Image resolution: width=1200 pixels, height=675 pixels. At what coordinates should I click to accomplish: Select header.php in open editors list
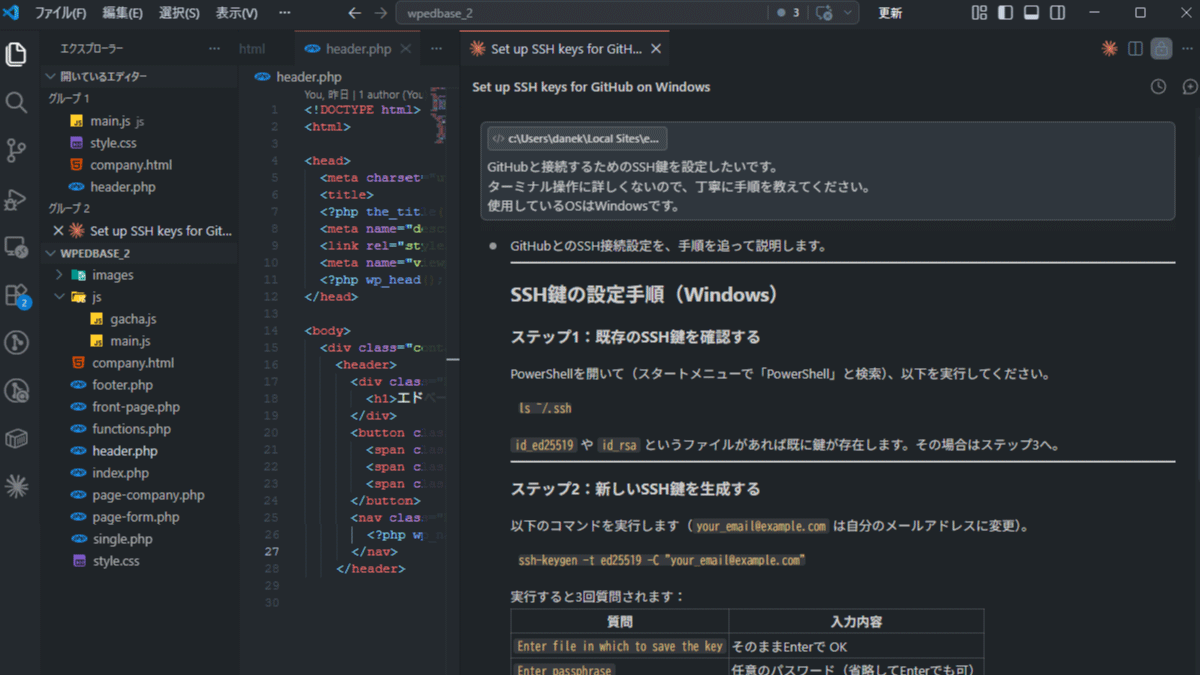click(139, 187)
